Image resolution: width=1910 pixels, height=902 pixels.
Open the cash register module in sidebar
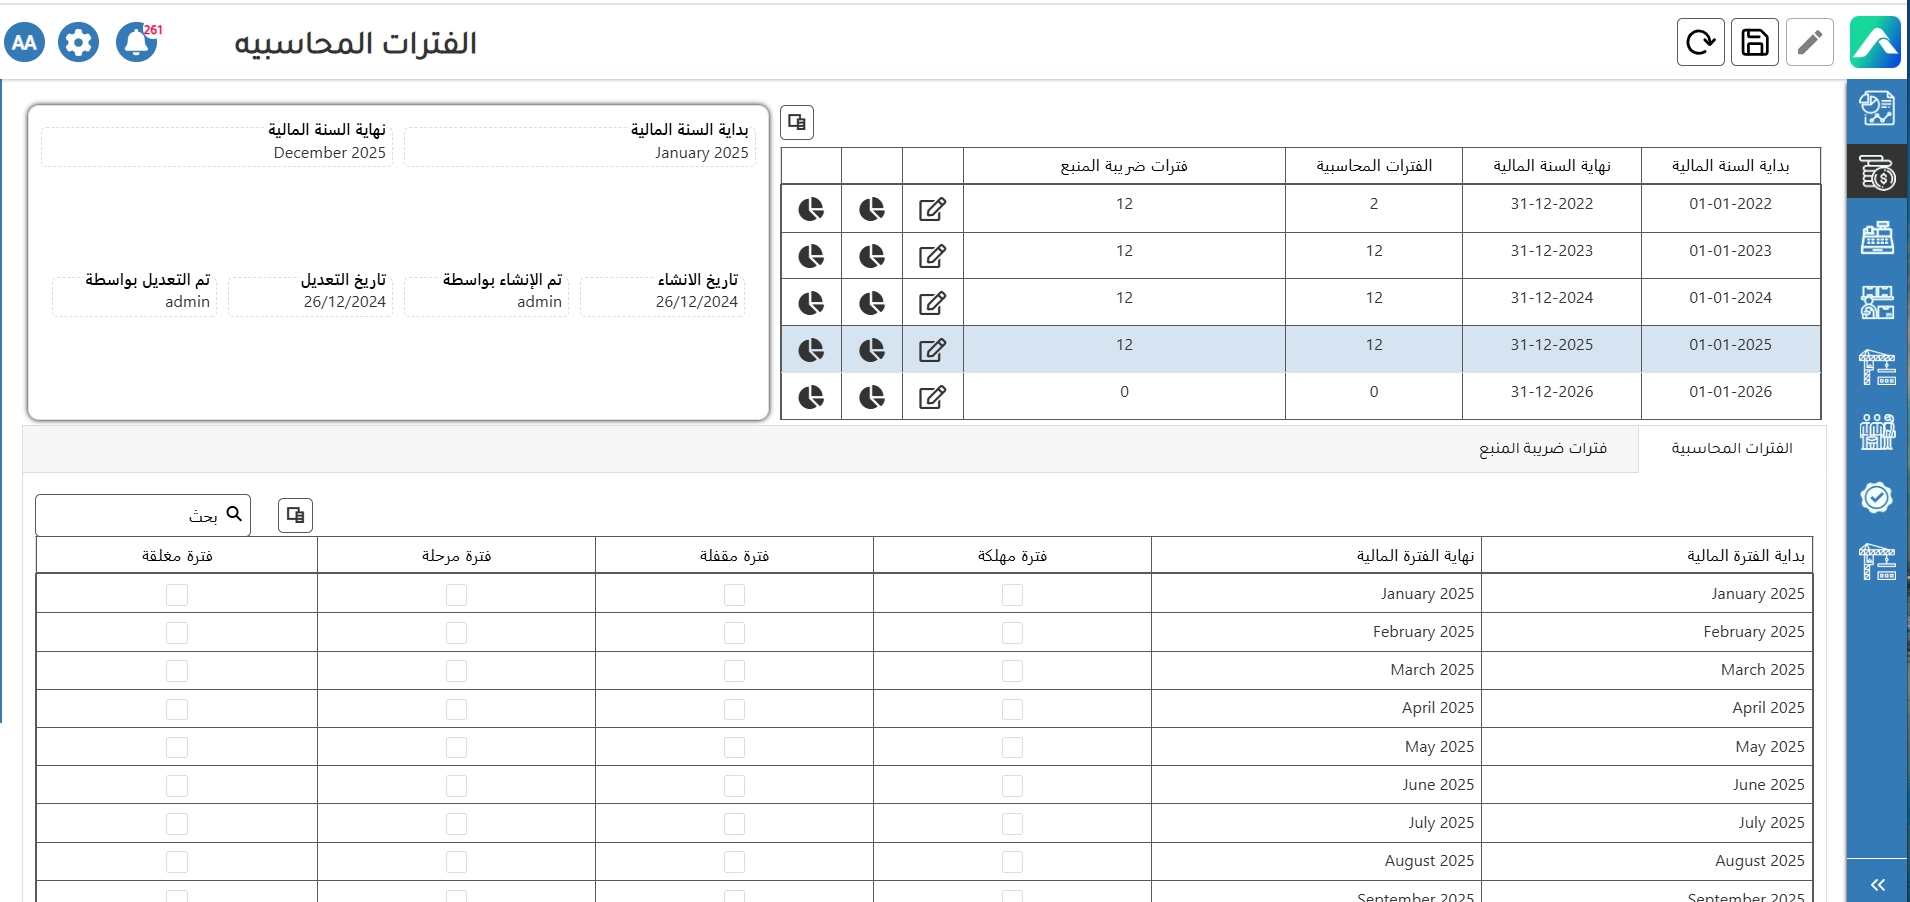pyautogui.click(x=1877, y=238)
